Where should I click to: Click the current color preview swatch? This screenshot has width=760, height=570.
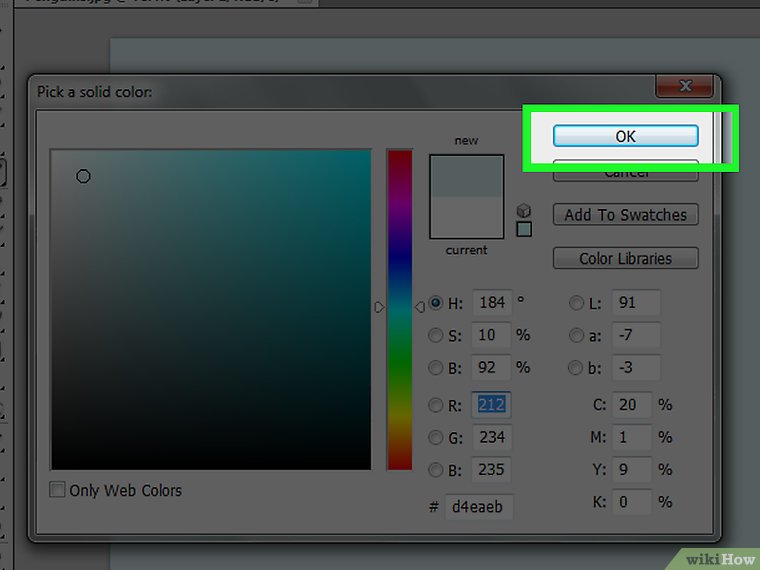[466, 217]
